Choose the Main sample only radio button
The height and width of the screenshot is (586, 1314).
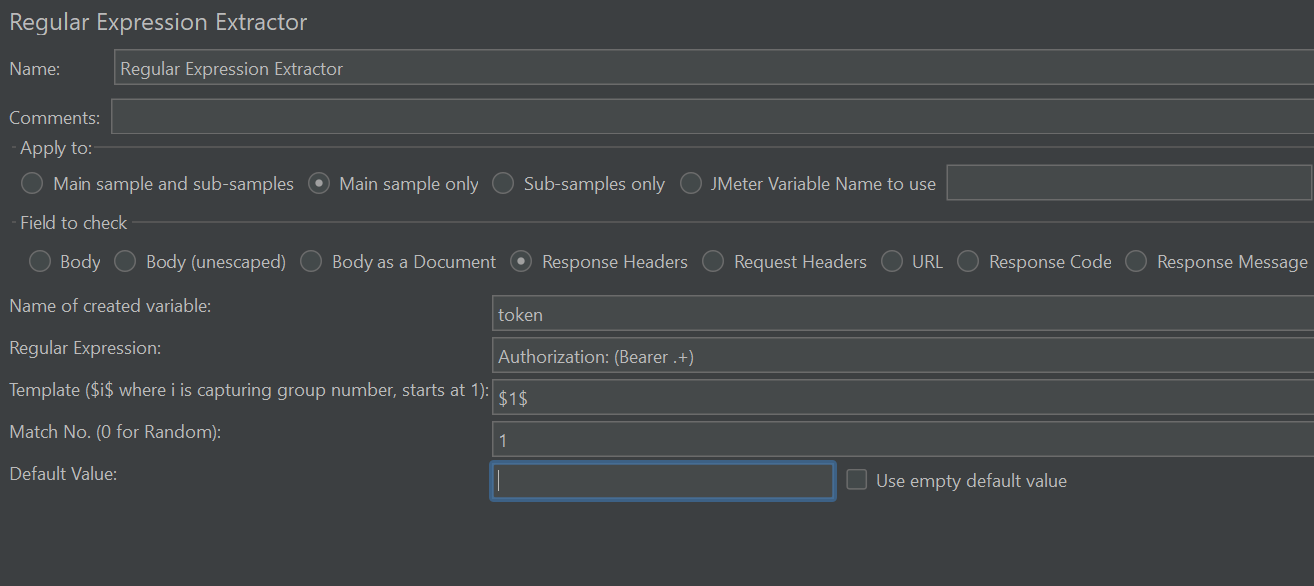click(319, 184)
